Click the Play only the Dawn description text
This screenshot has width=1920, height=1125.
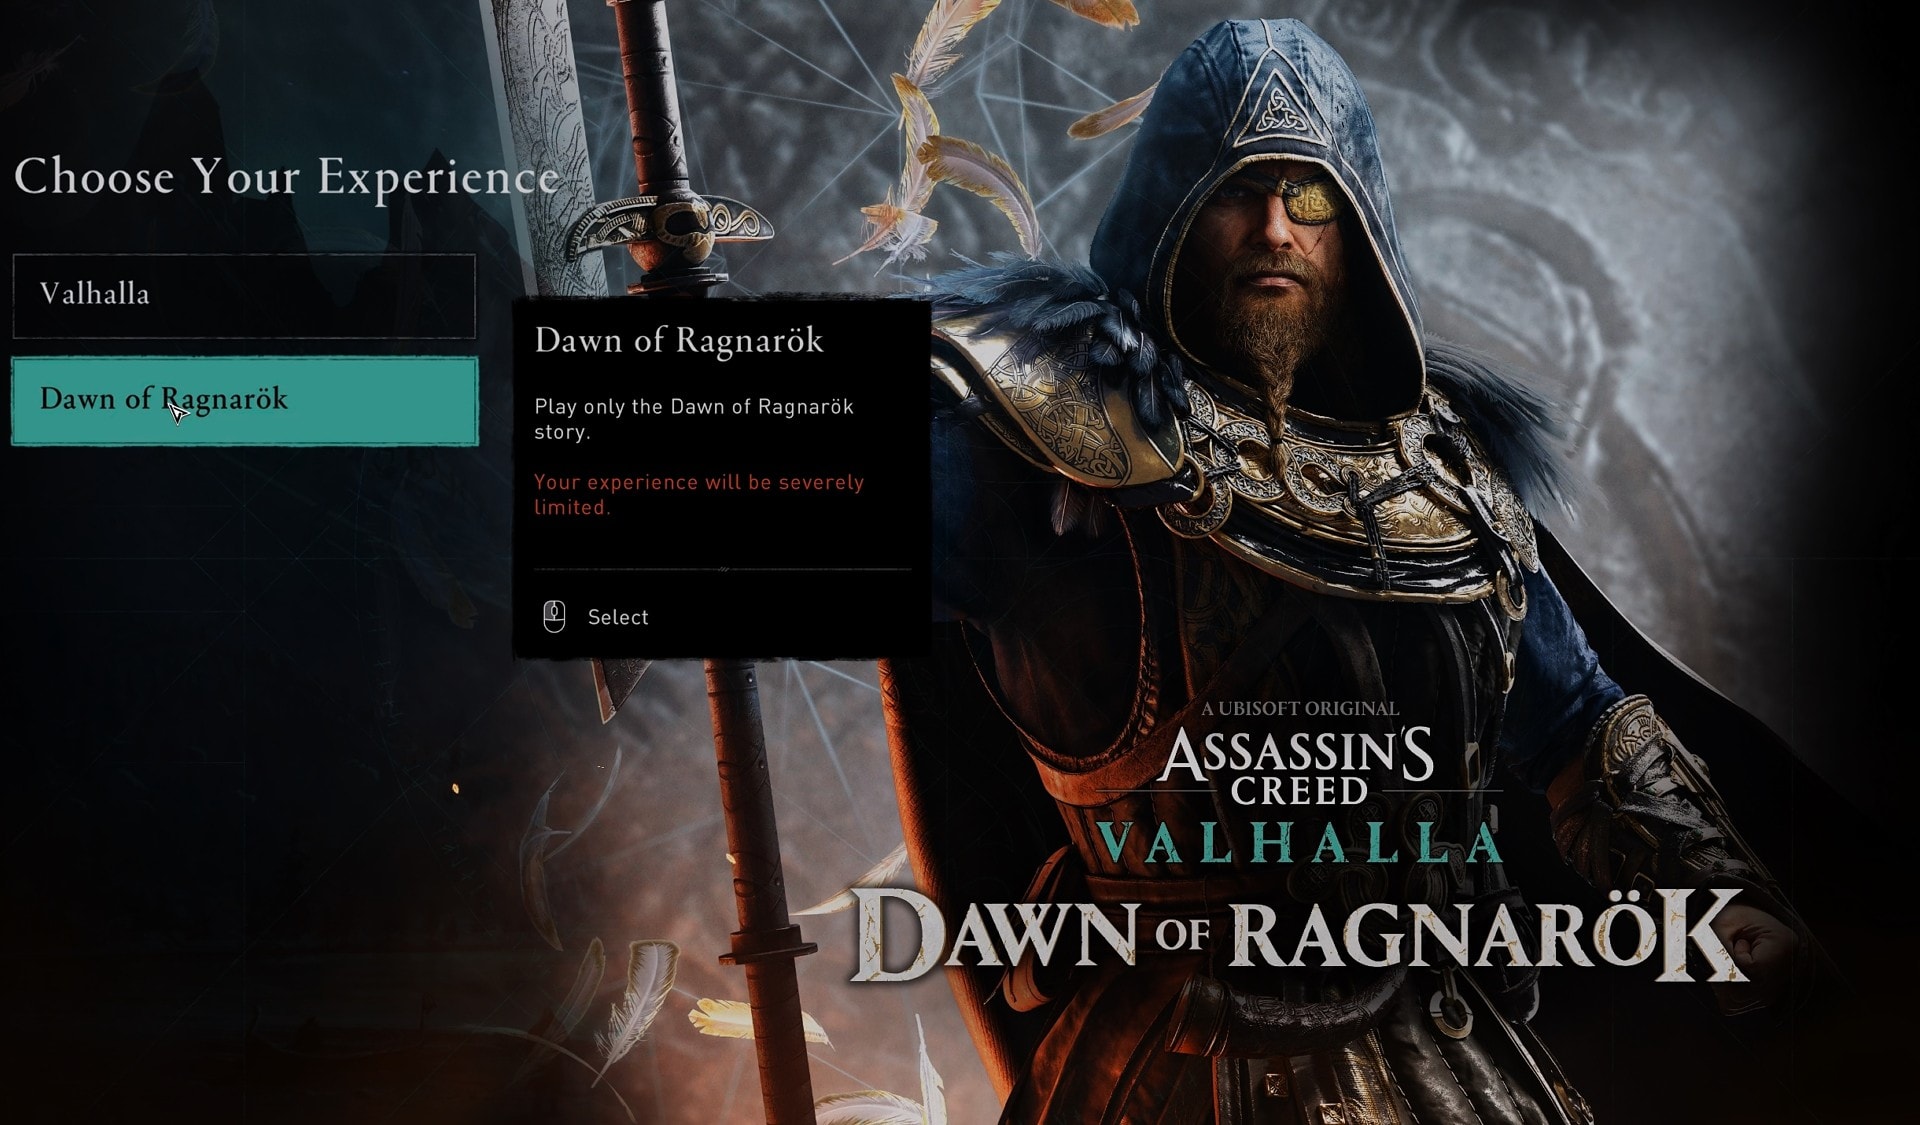693,419
